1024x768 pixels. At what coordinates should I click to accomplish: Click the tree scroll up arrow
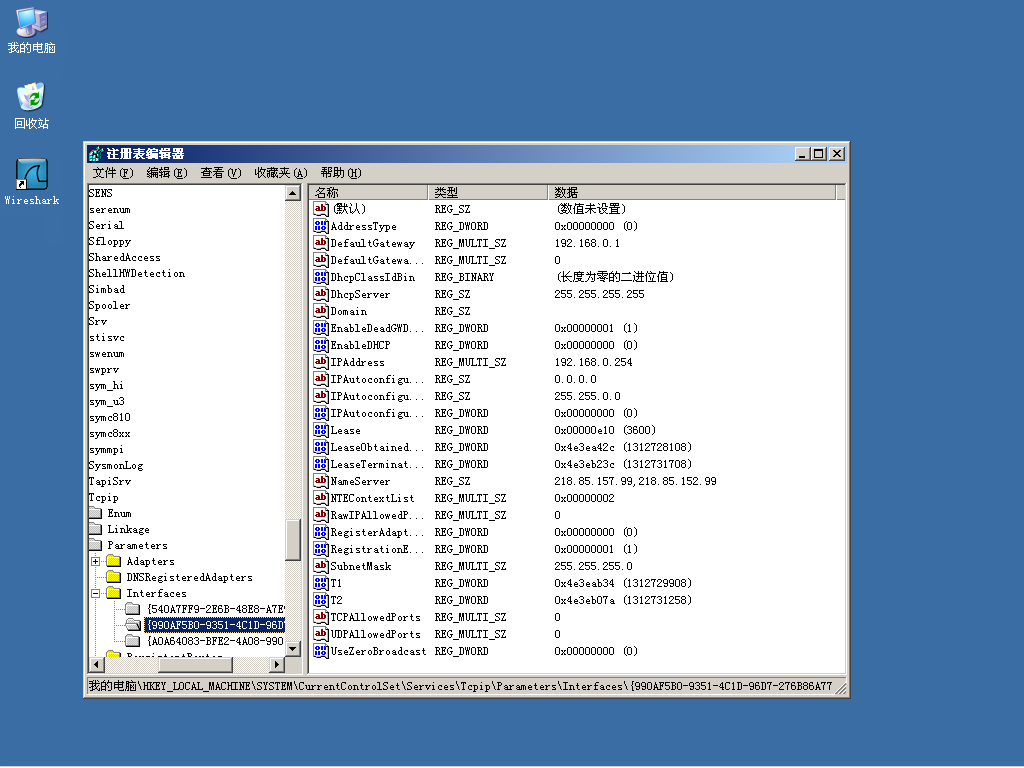tap(293, 193)
